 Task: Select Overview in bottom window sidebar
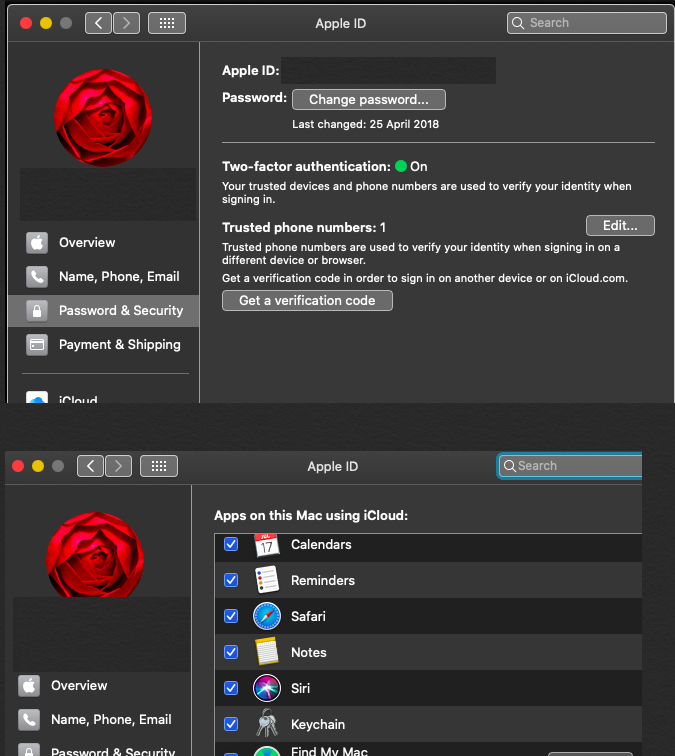pos(98,686)
